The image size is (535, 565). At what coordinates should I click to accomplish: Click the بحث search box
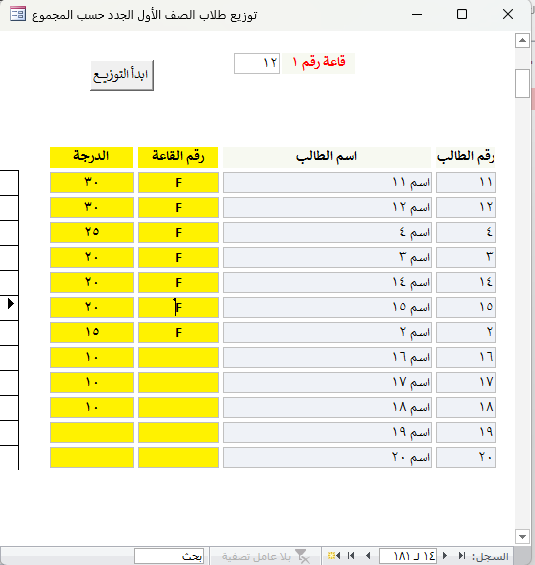point(169,556)
